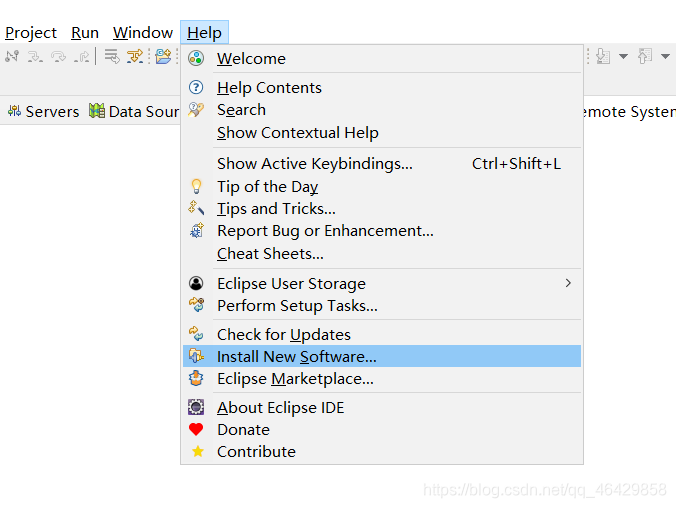Switch to the Remote Systems tab

[x=629, y=112]
